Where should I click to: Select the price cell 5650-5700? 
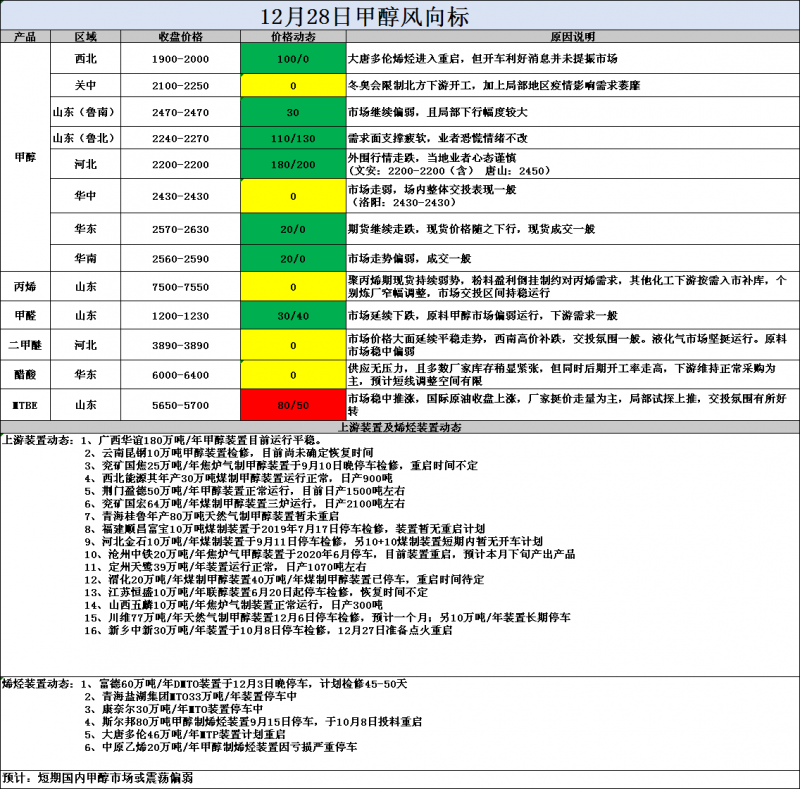(181, 405)
